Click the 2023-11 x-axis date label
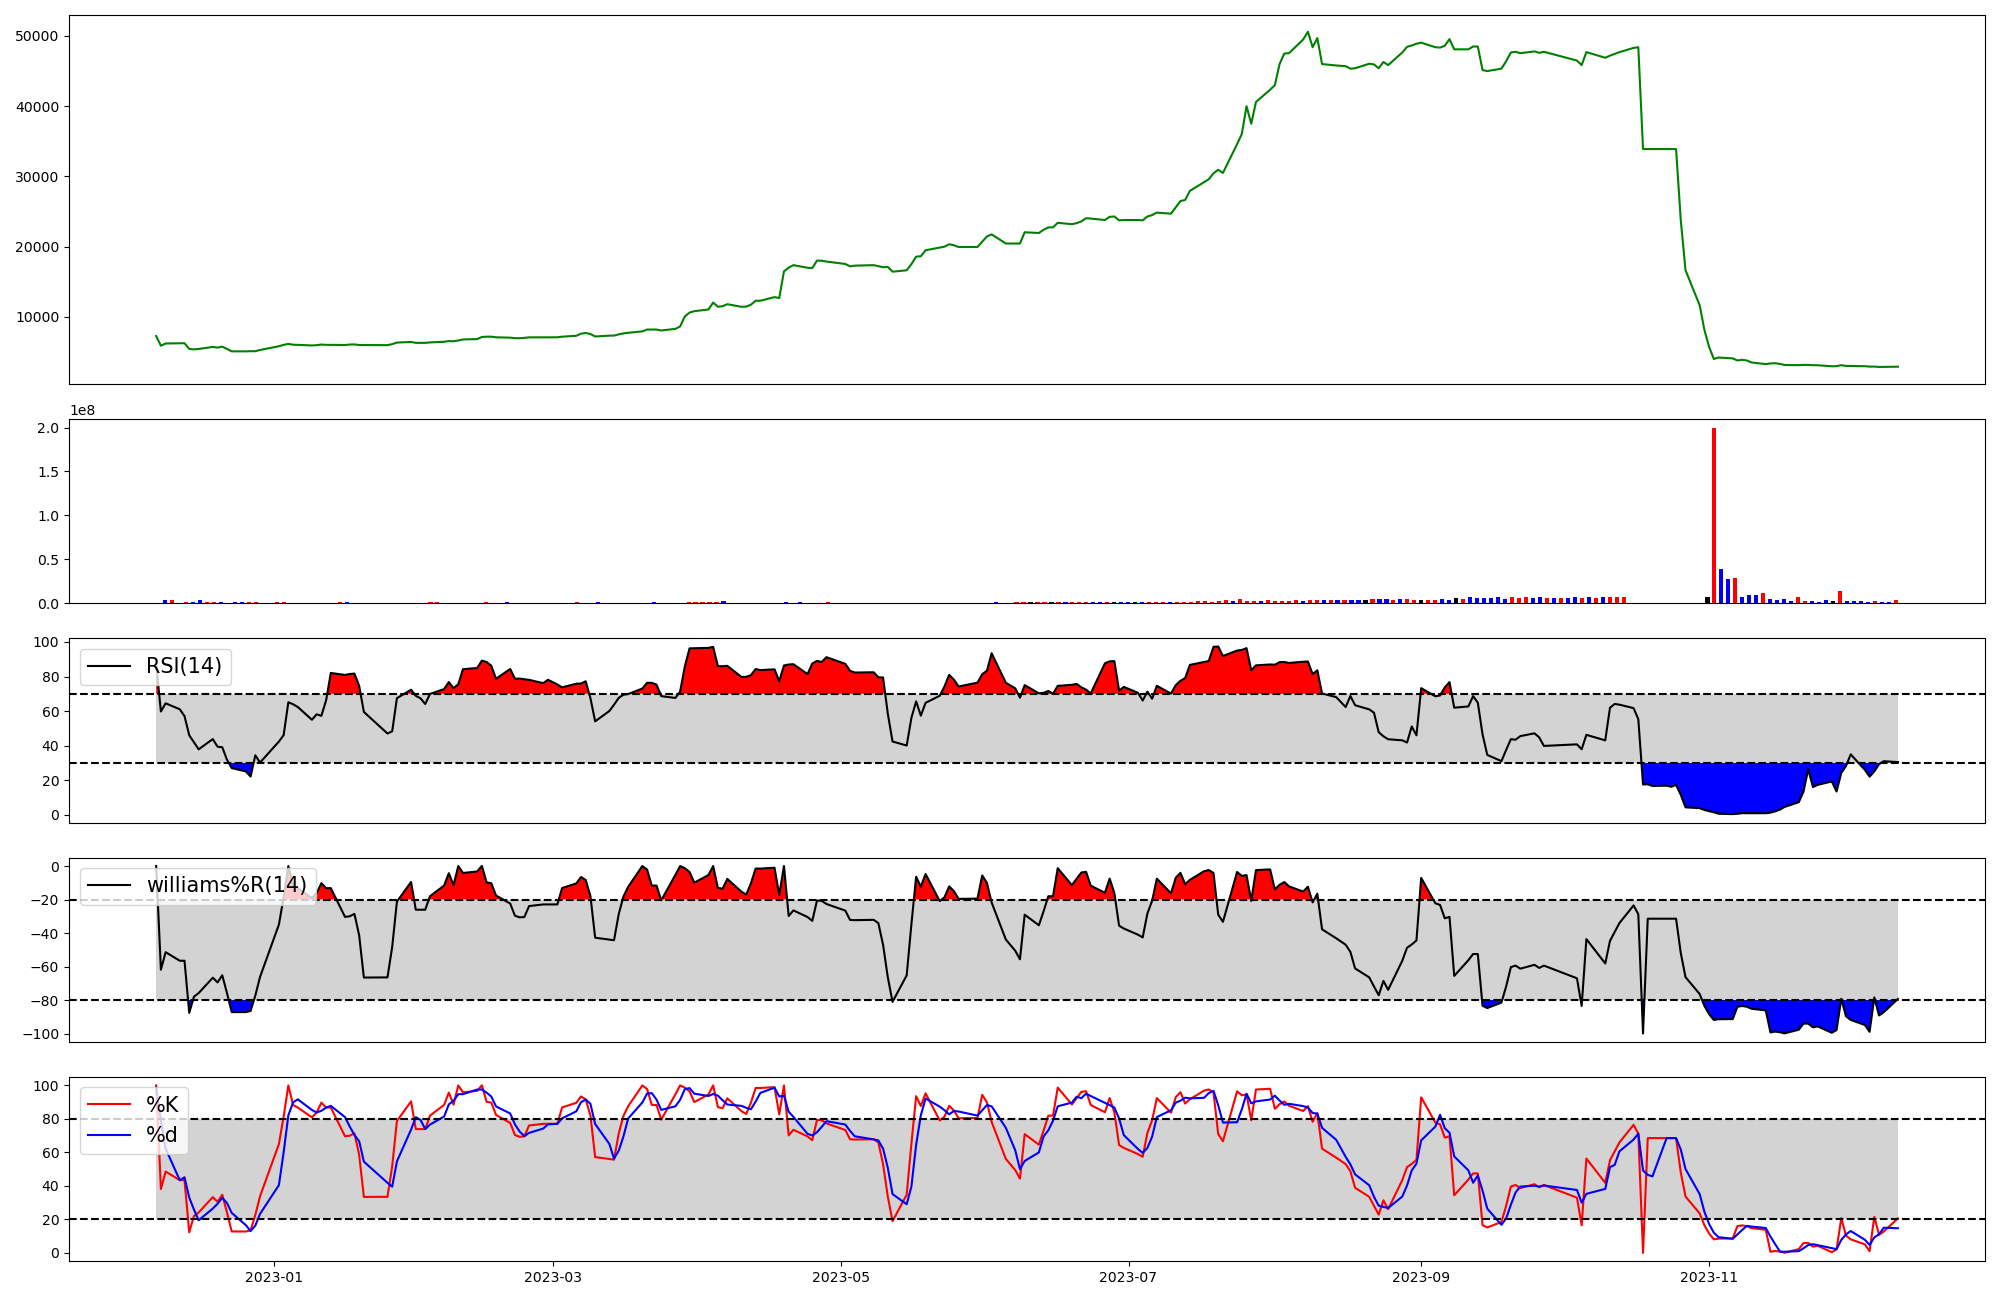2000x1300 pixels. 1709,1277
